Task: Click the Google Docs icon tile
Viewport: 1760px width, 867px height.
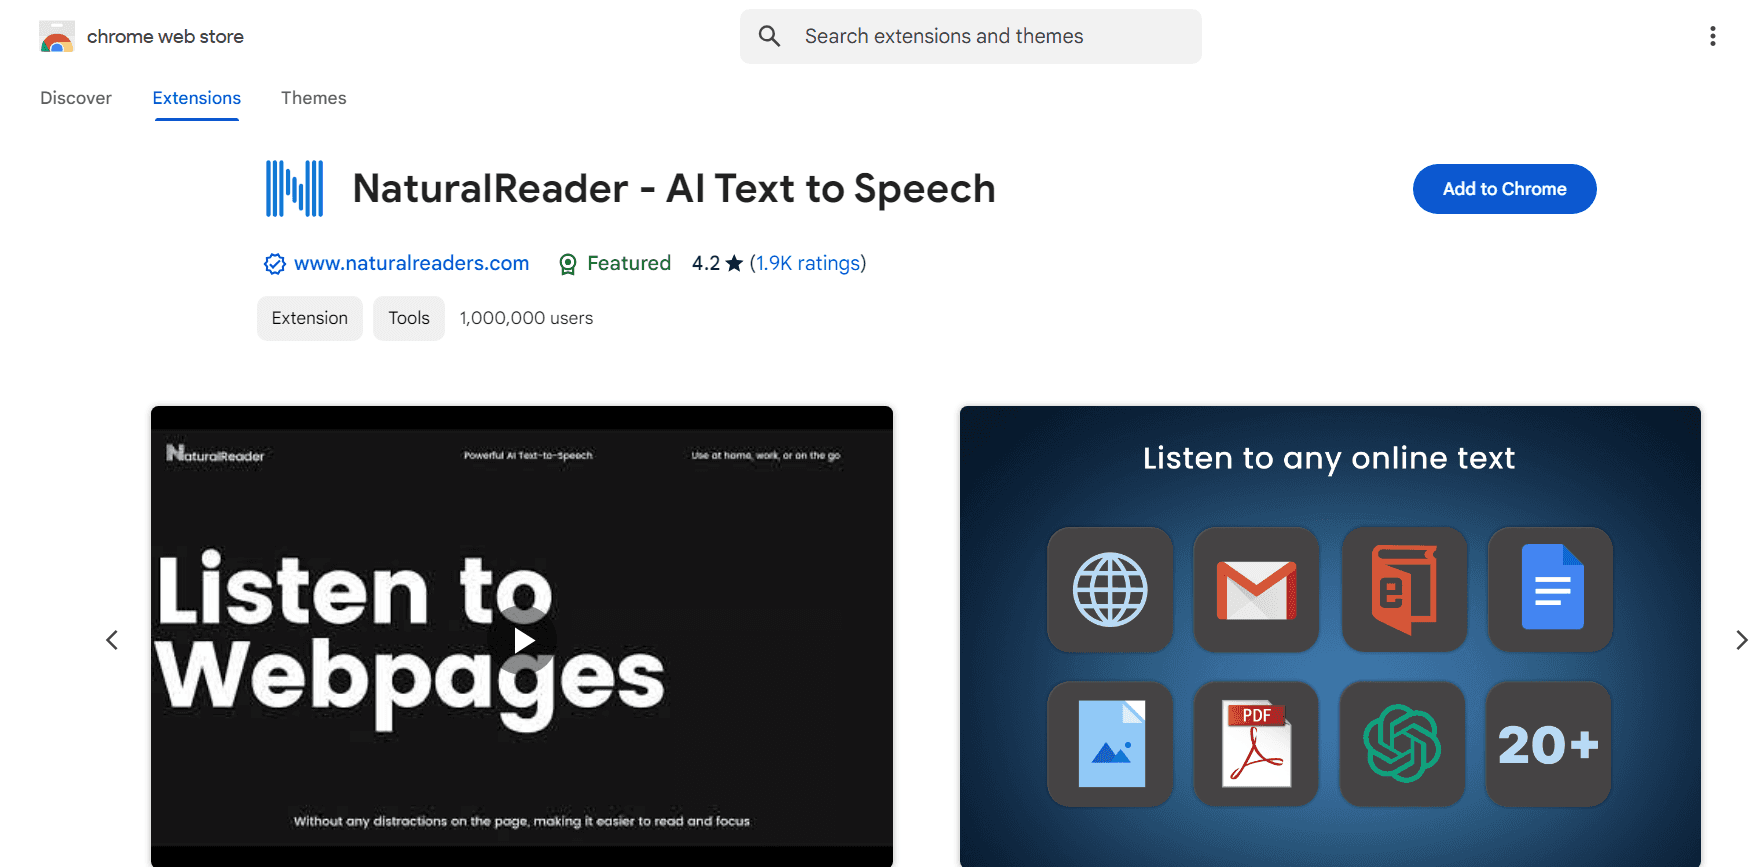Action: 1550,590
